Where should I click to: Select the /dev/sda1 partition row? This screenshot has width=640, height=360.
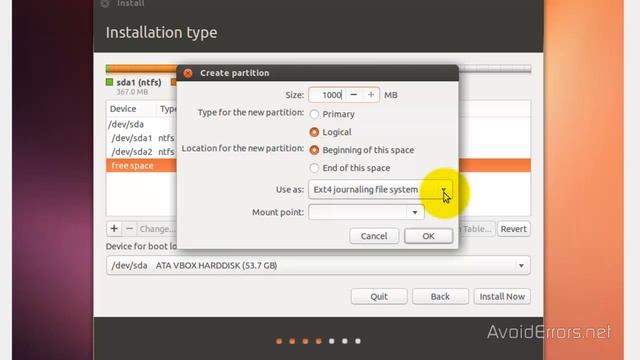coord(142,138)
